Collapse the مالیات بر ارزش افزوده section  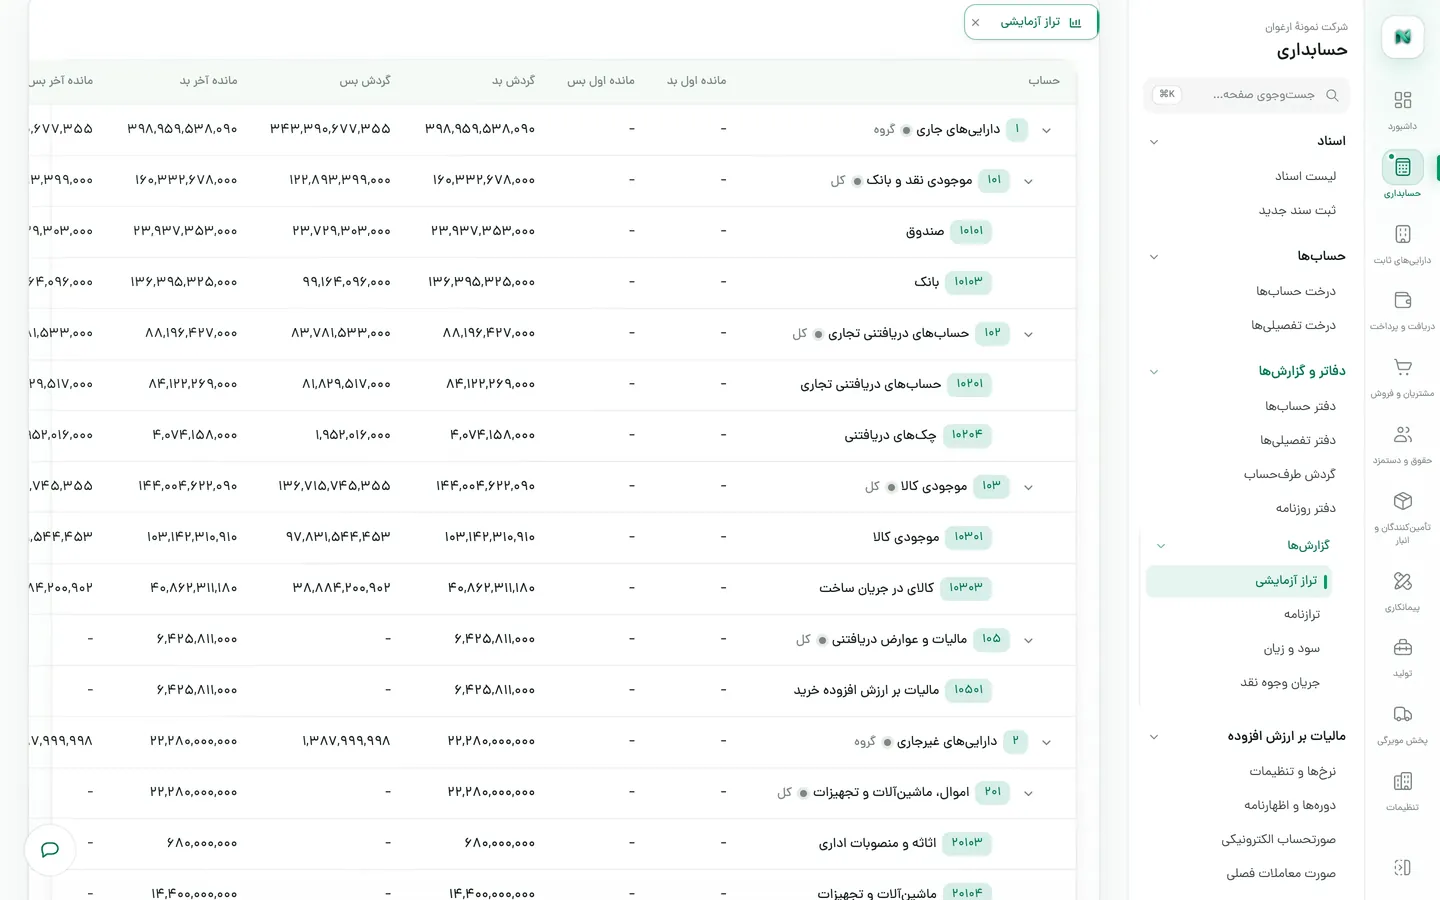(1154, 737)
